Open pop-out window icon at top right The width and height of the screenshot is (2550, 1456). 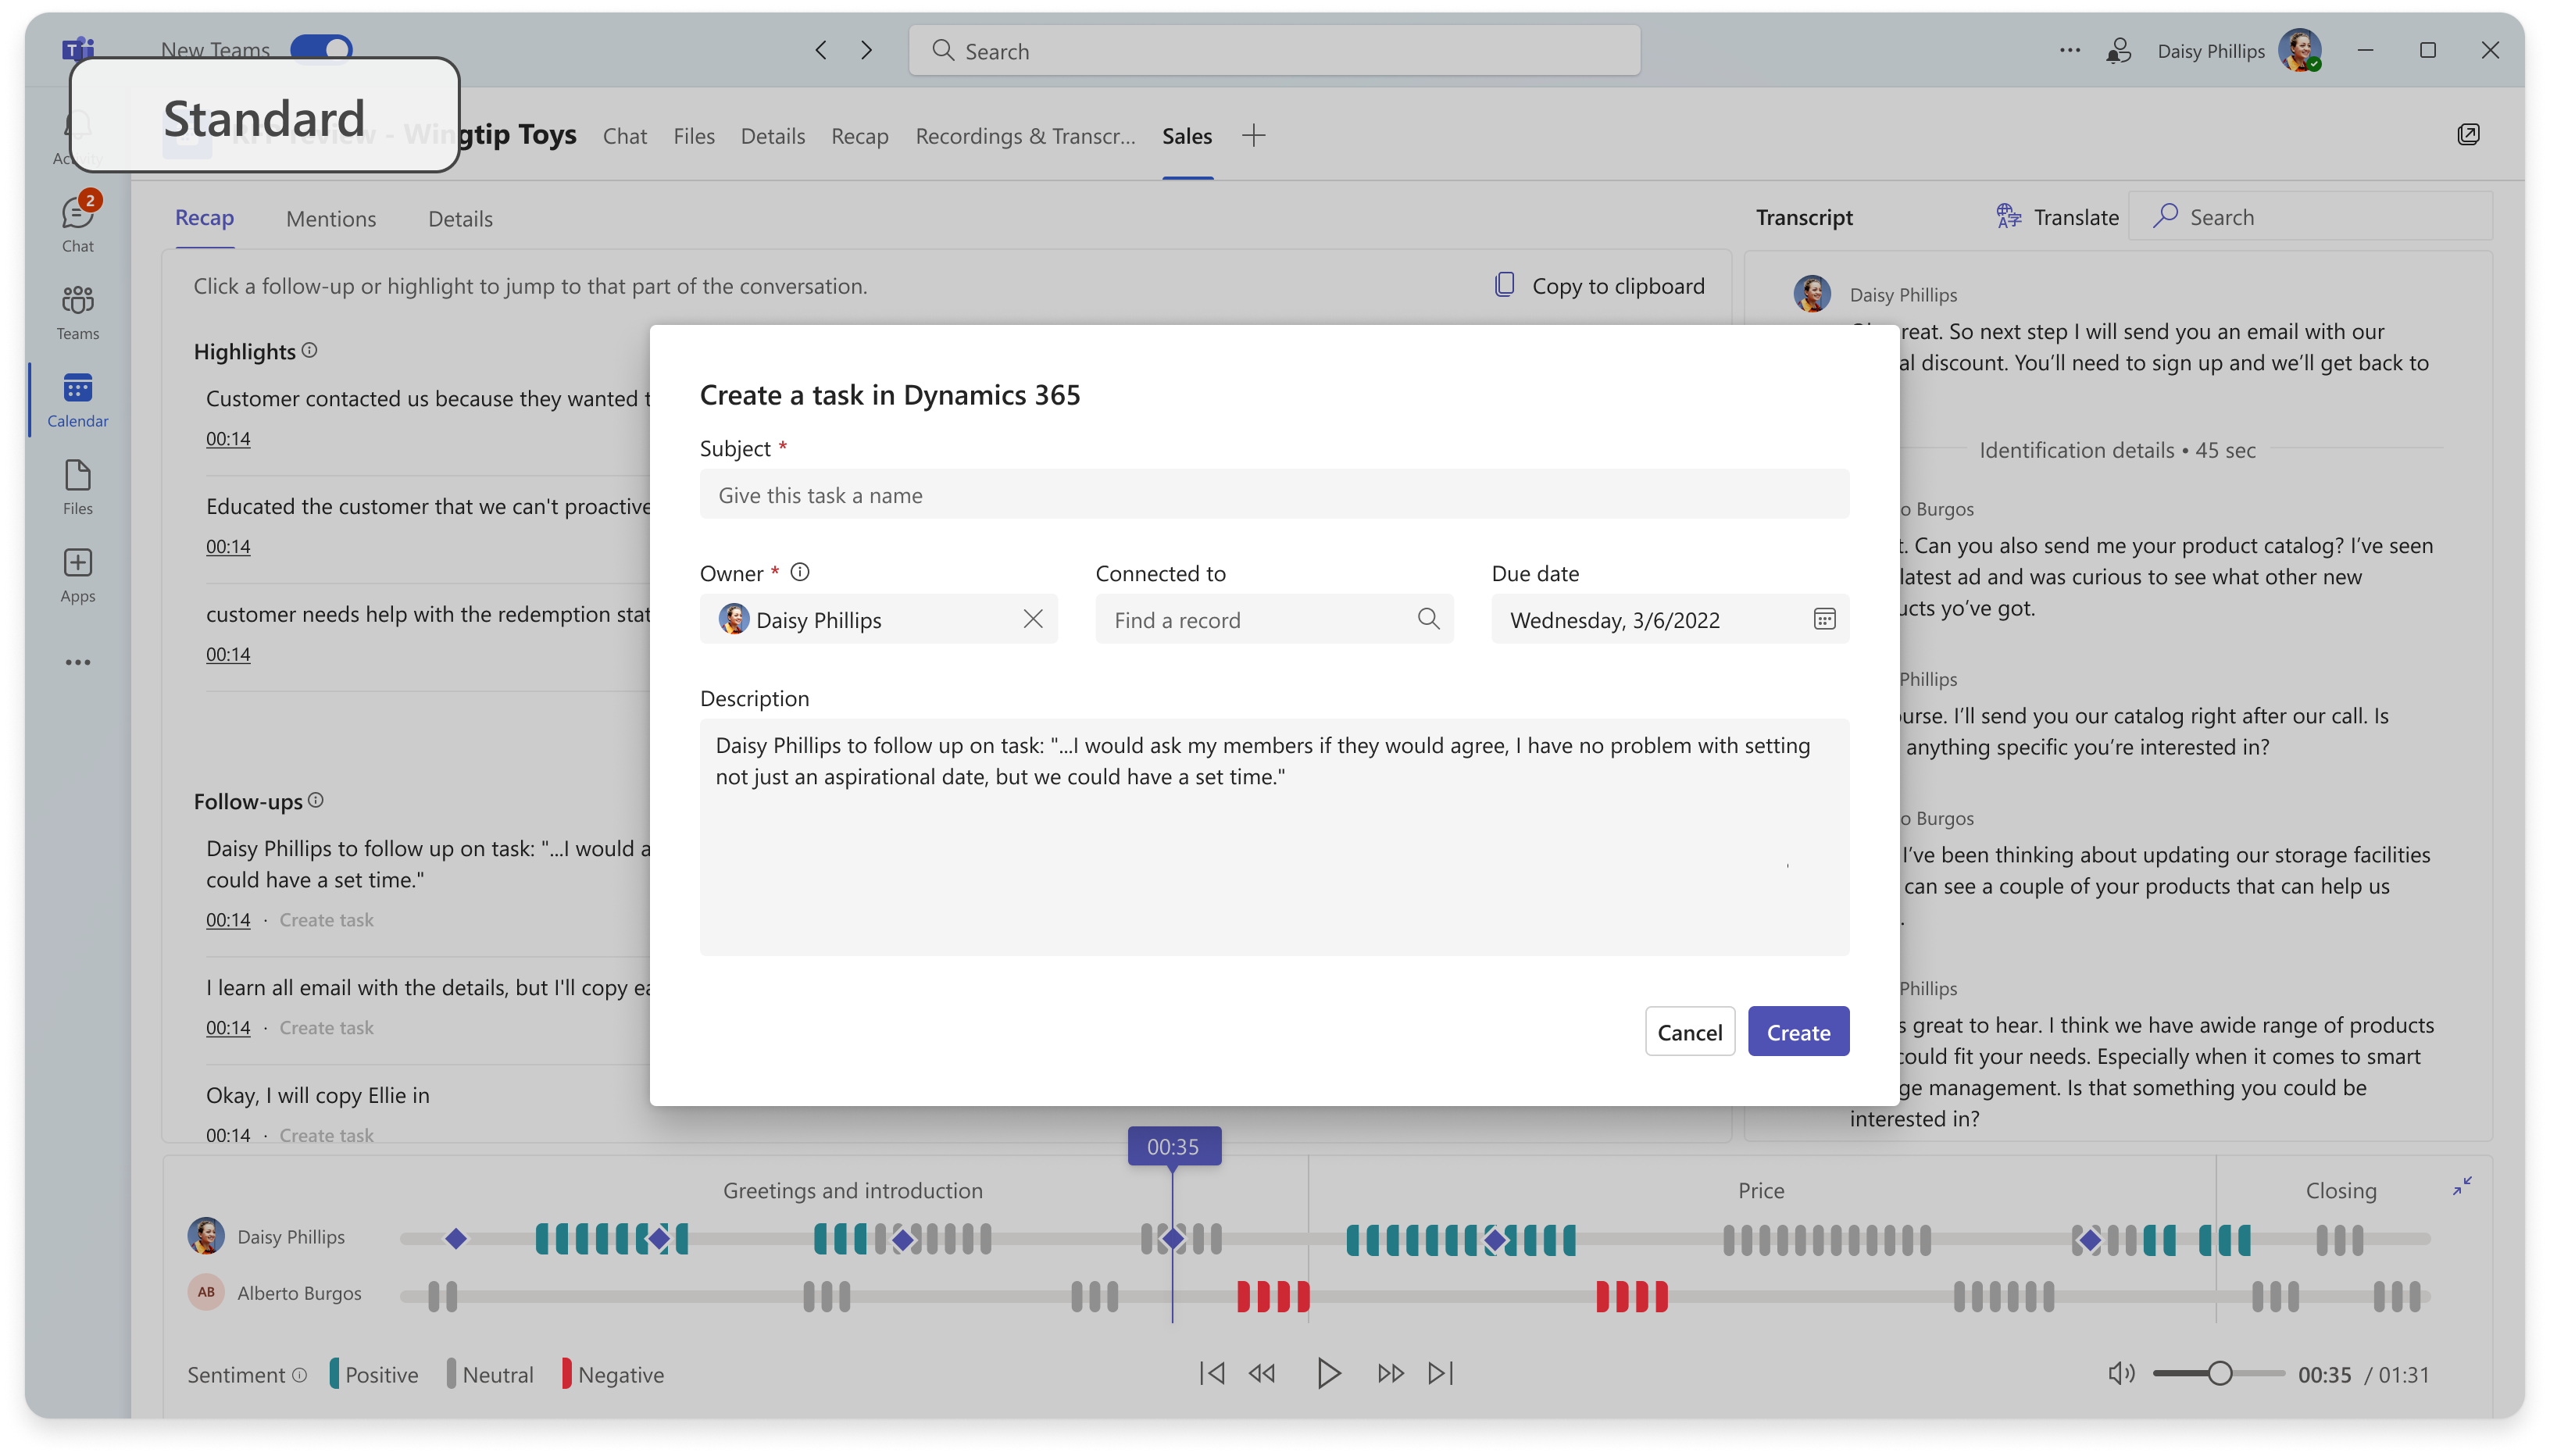(2467, 135)
